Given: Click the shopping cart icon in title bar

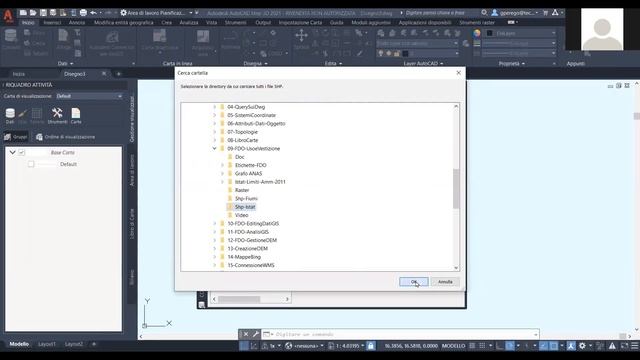Looking at the screenshot, I should point(545,13).
